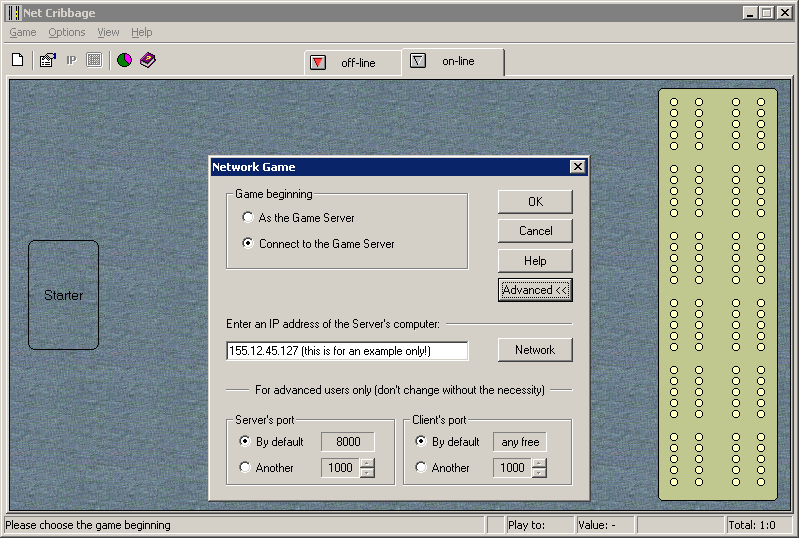Increase Client's port spinner value
Screen dimensions: 799x538
(x=539, y=463)
